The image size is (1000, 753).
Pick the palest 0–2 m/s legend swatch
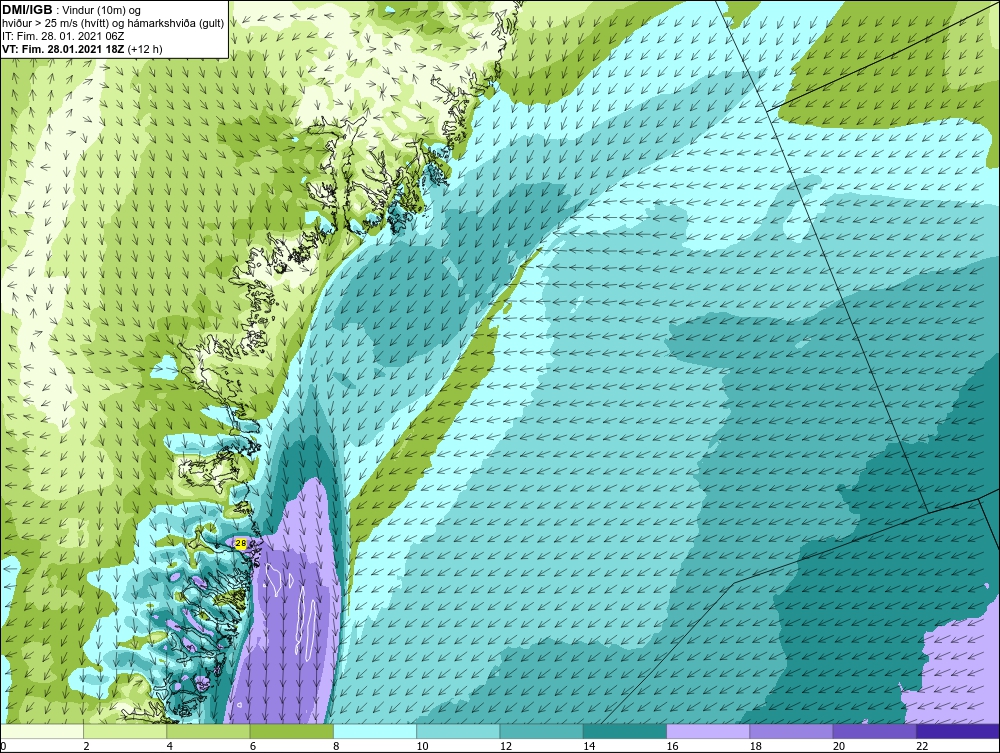[x=42, y=731]
